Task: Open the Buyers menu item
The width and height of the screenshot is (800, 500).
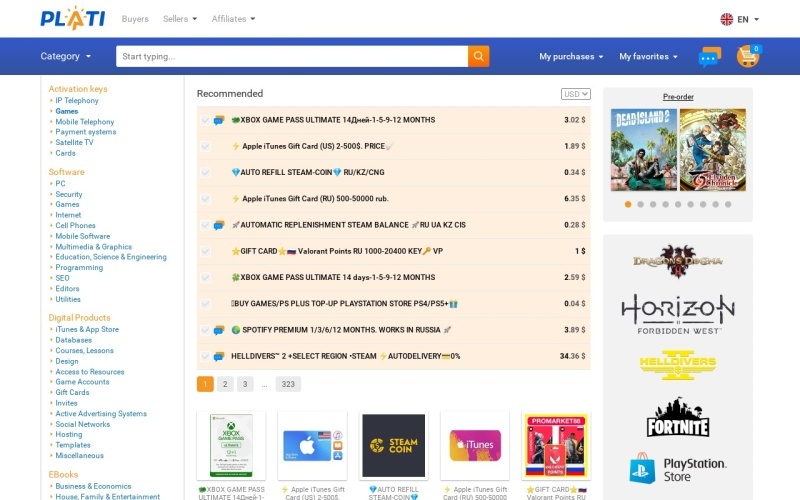Action: [x=135, y=19]
